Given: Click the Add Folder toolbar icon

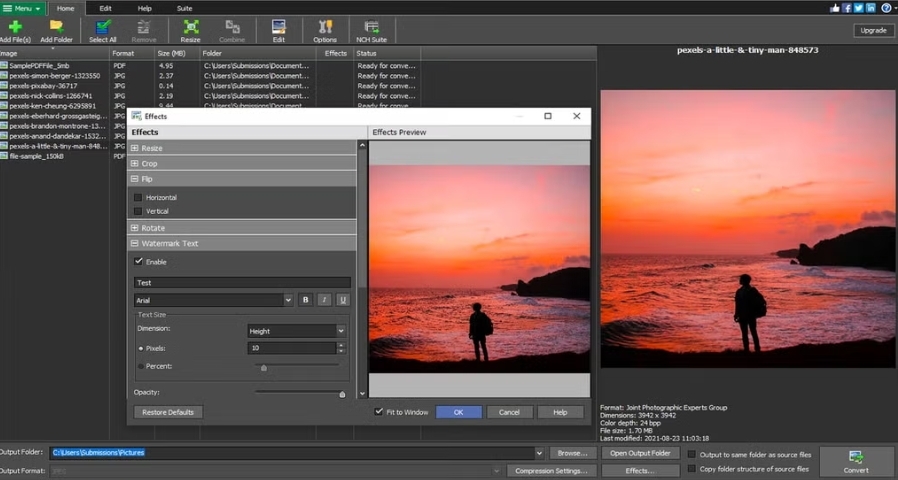Looking at the screenshot, I should [x=56, y=31].
